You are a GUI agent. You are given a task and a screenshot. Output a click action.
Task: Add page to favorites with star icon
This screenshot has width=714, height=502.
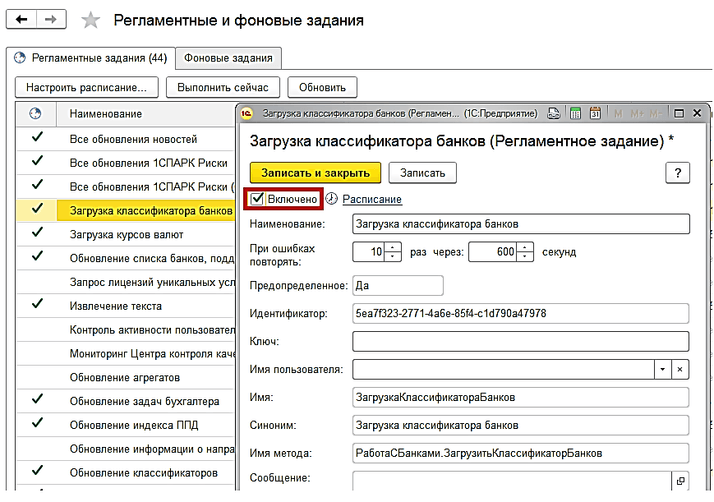[90, 21]
